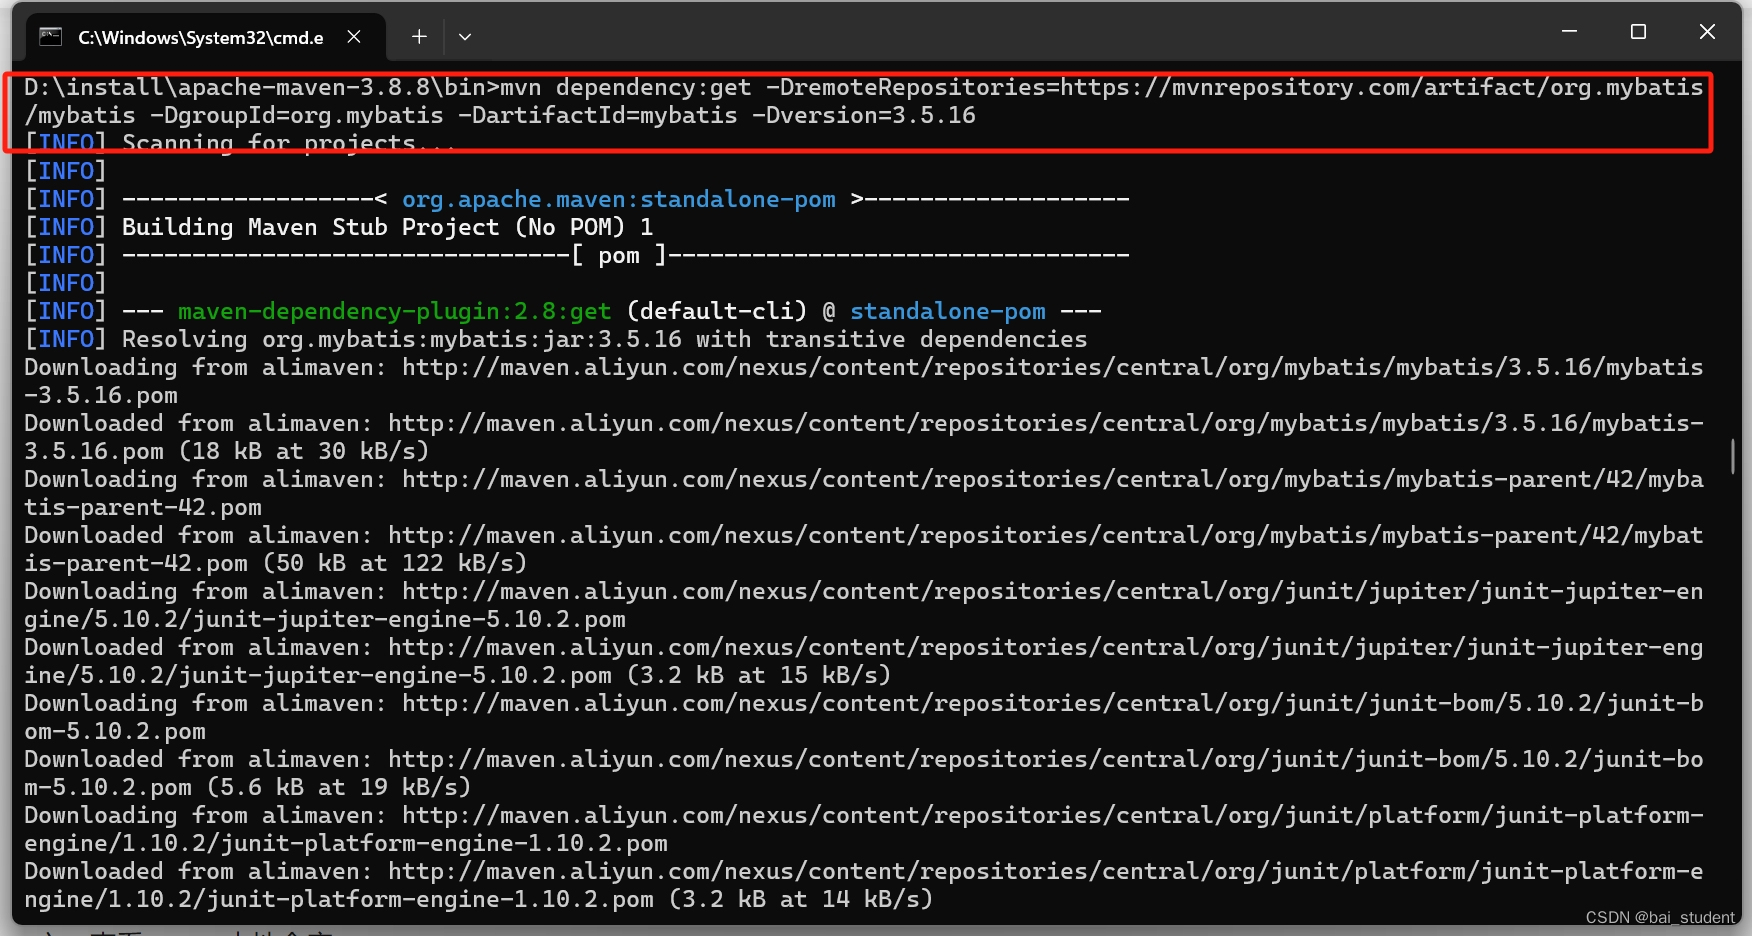Screen dimensions: 1752x936
Task: Click '(50 kB at 122 kB/s)' download speed text
Action: (395, 563)
